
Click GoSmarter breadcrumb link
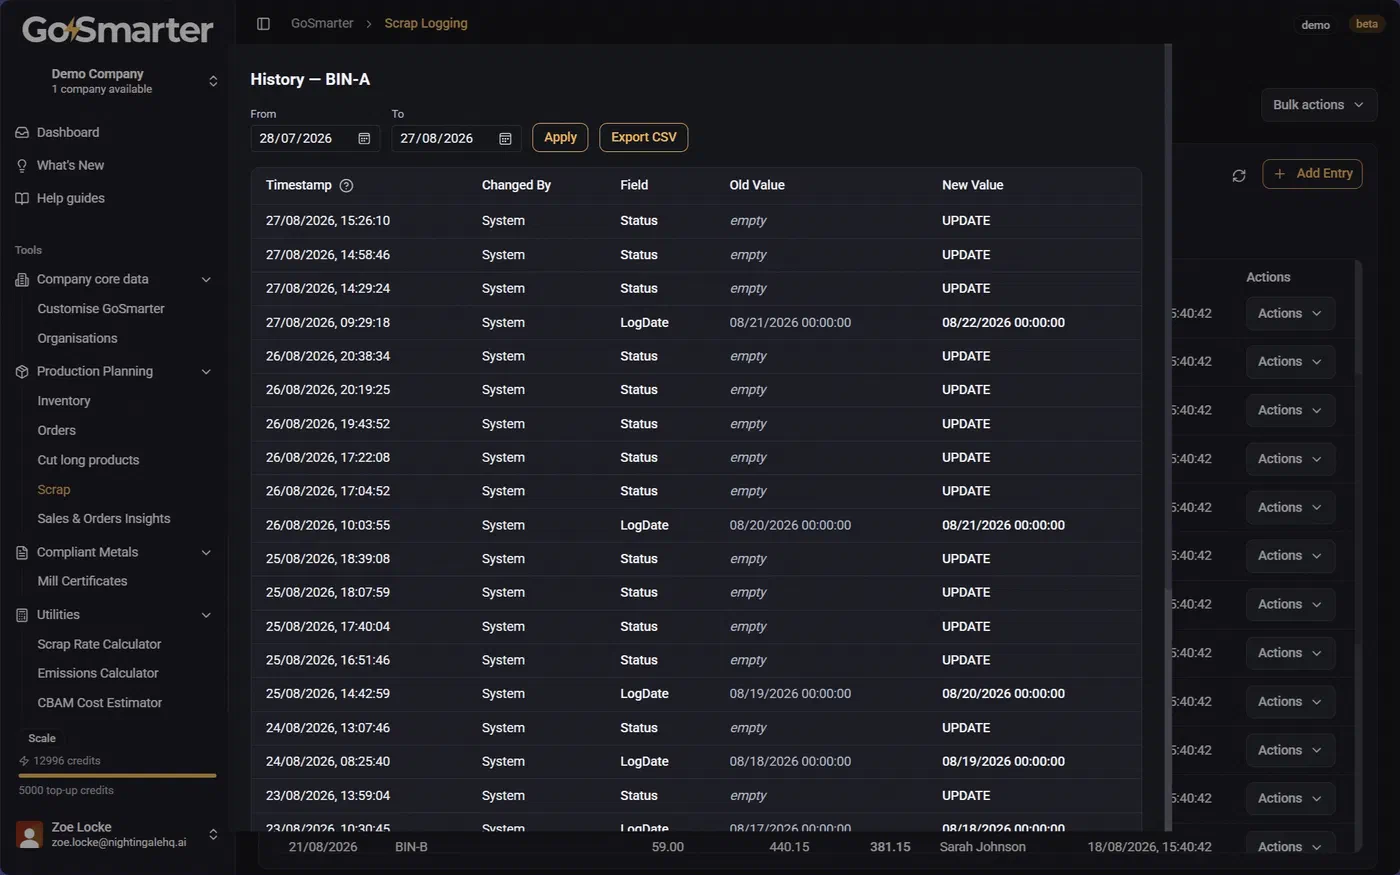tap(322, 23)
